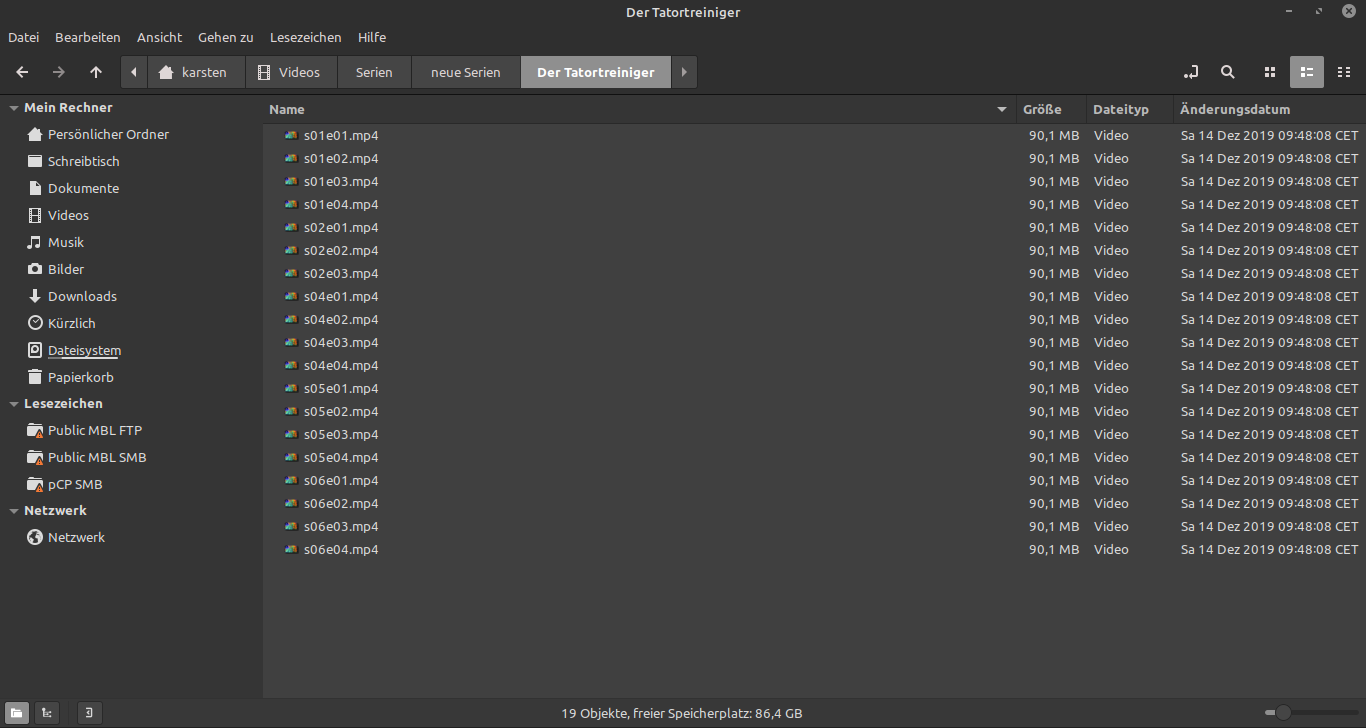Show places in the sidebar
Screen dimensions: 1366x728
click(17, 713)
